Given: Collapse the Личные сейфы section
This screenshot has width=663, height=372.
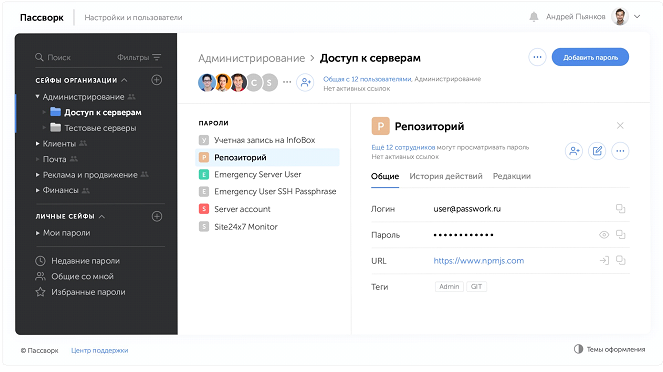Looking at the screenshot, I should 102,216.
